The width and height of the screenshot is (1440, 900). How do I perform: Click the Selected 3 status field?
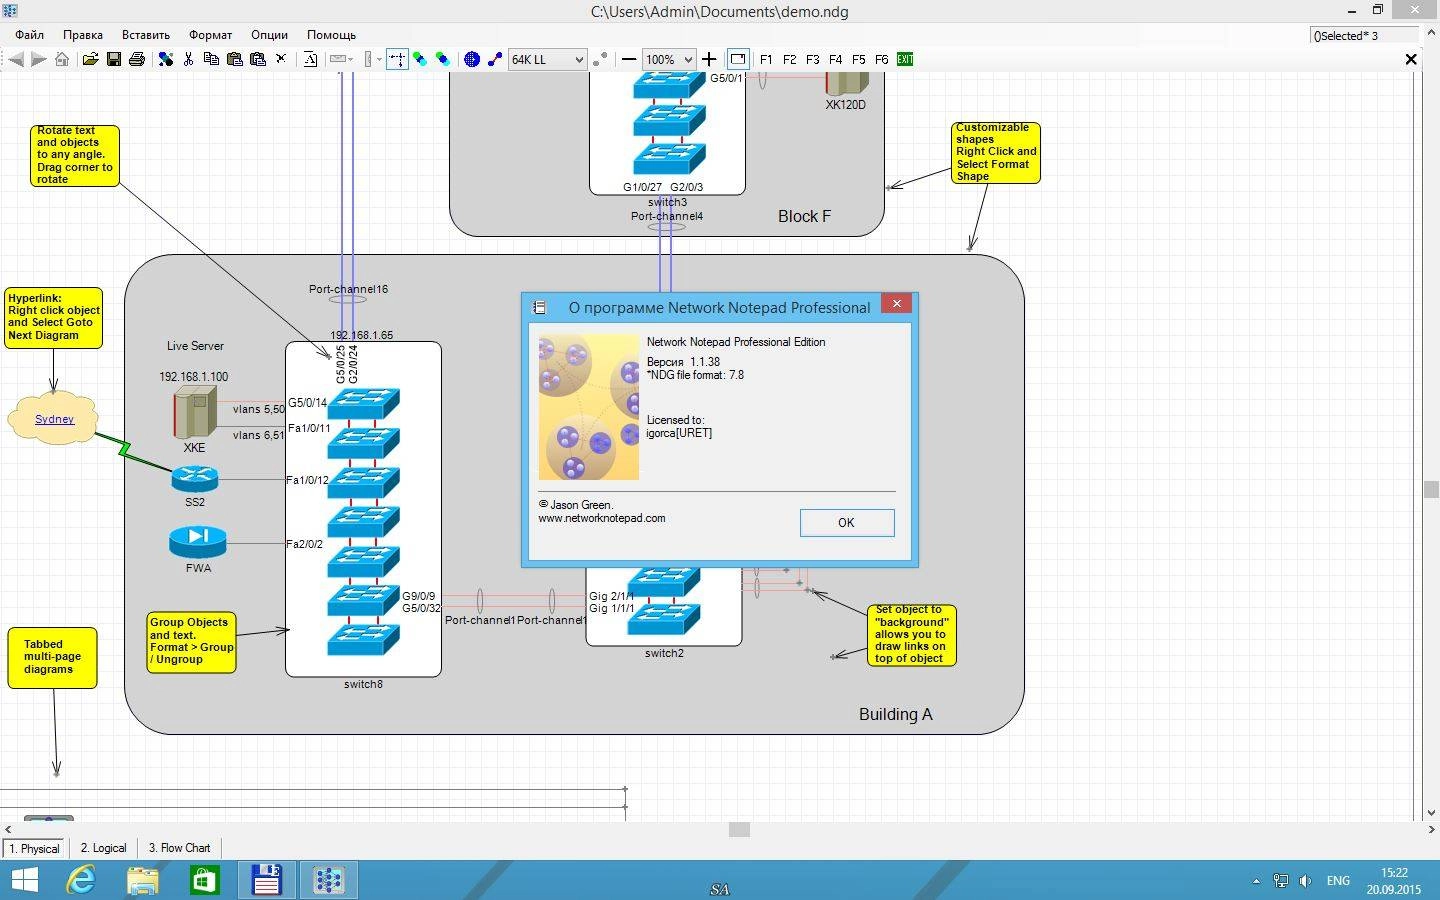[1364, 36]
